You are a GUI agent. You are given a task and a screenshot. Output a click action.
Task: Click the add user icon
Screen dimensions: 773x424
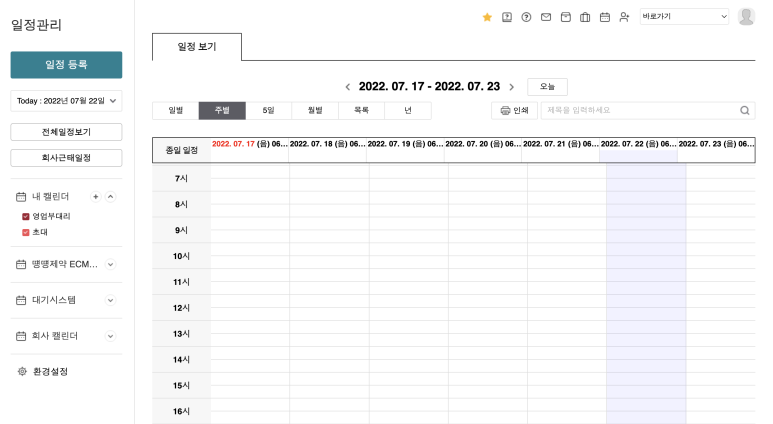coord(624,17)
